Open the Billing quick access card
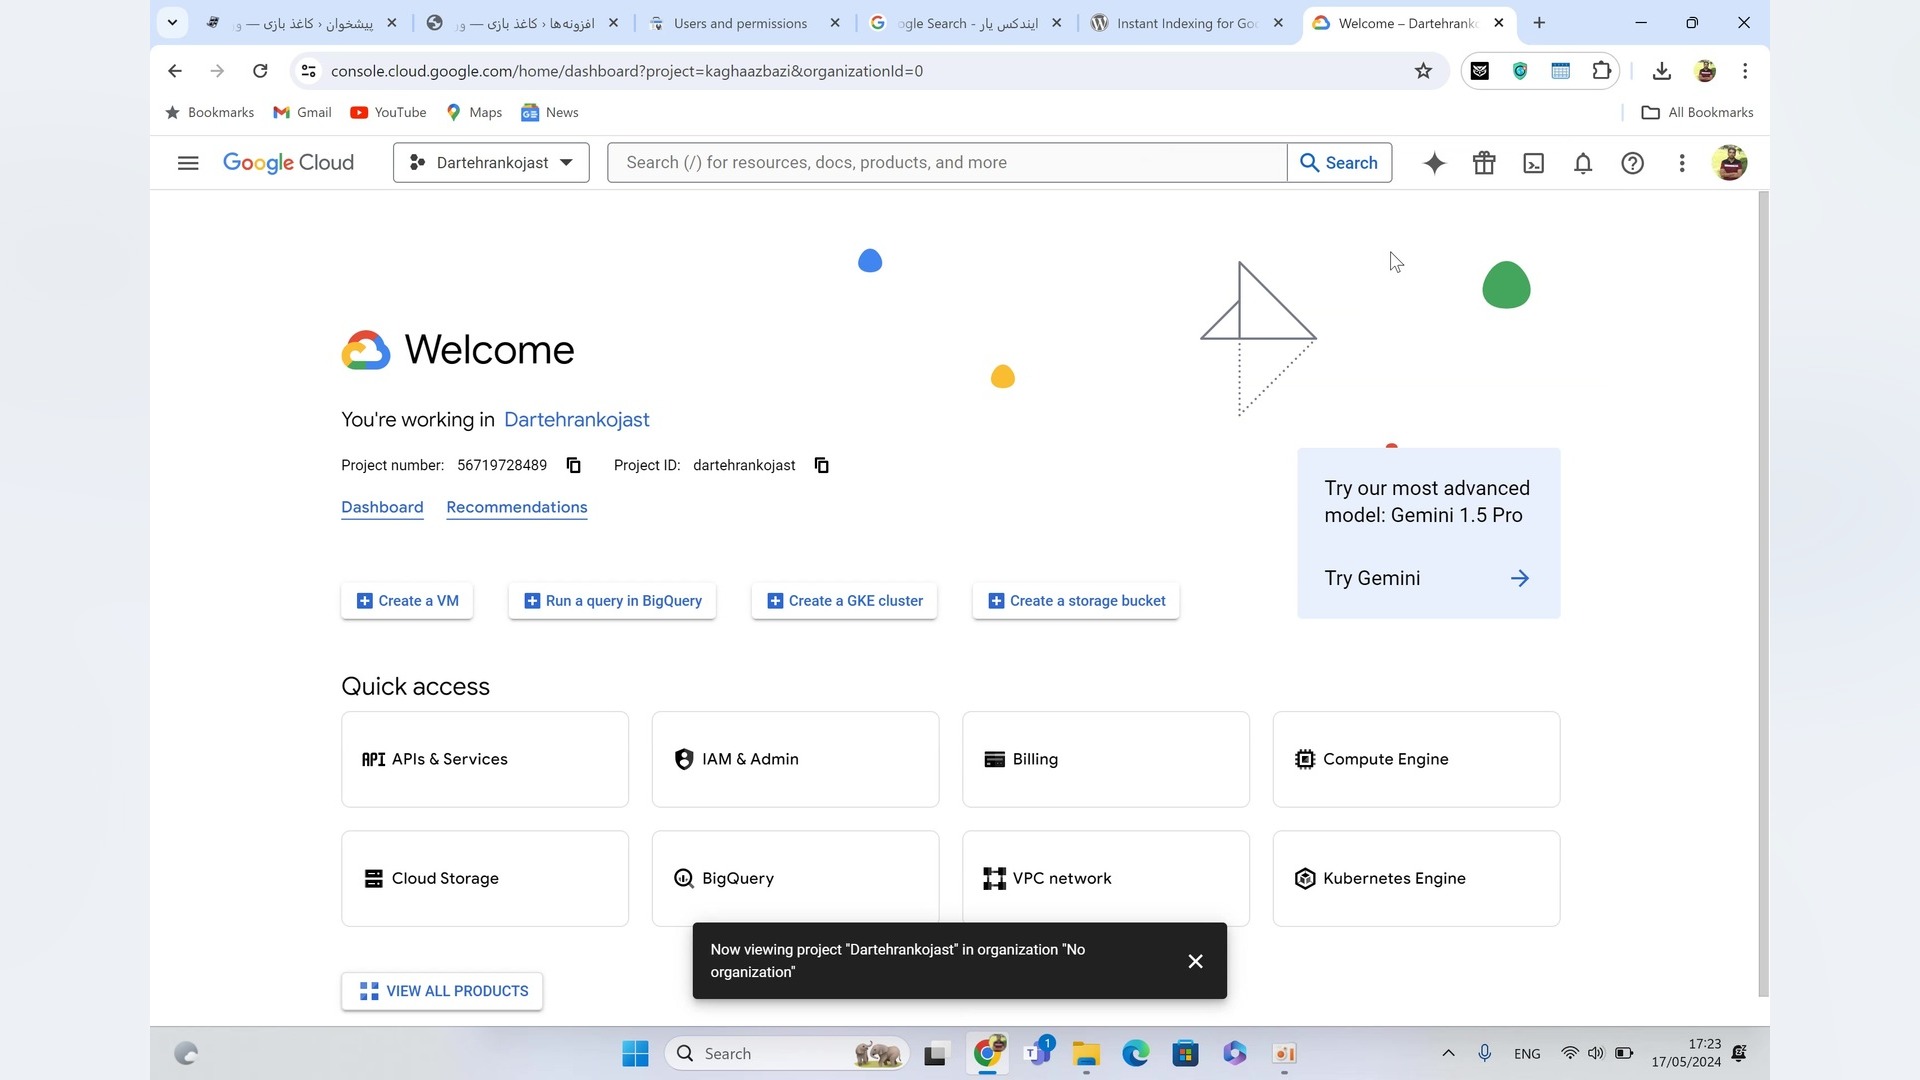This screenshot has width=1920, height=1080. pos(1106,759)
